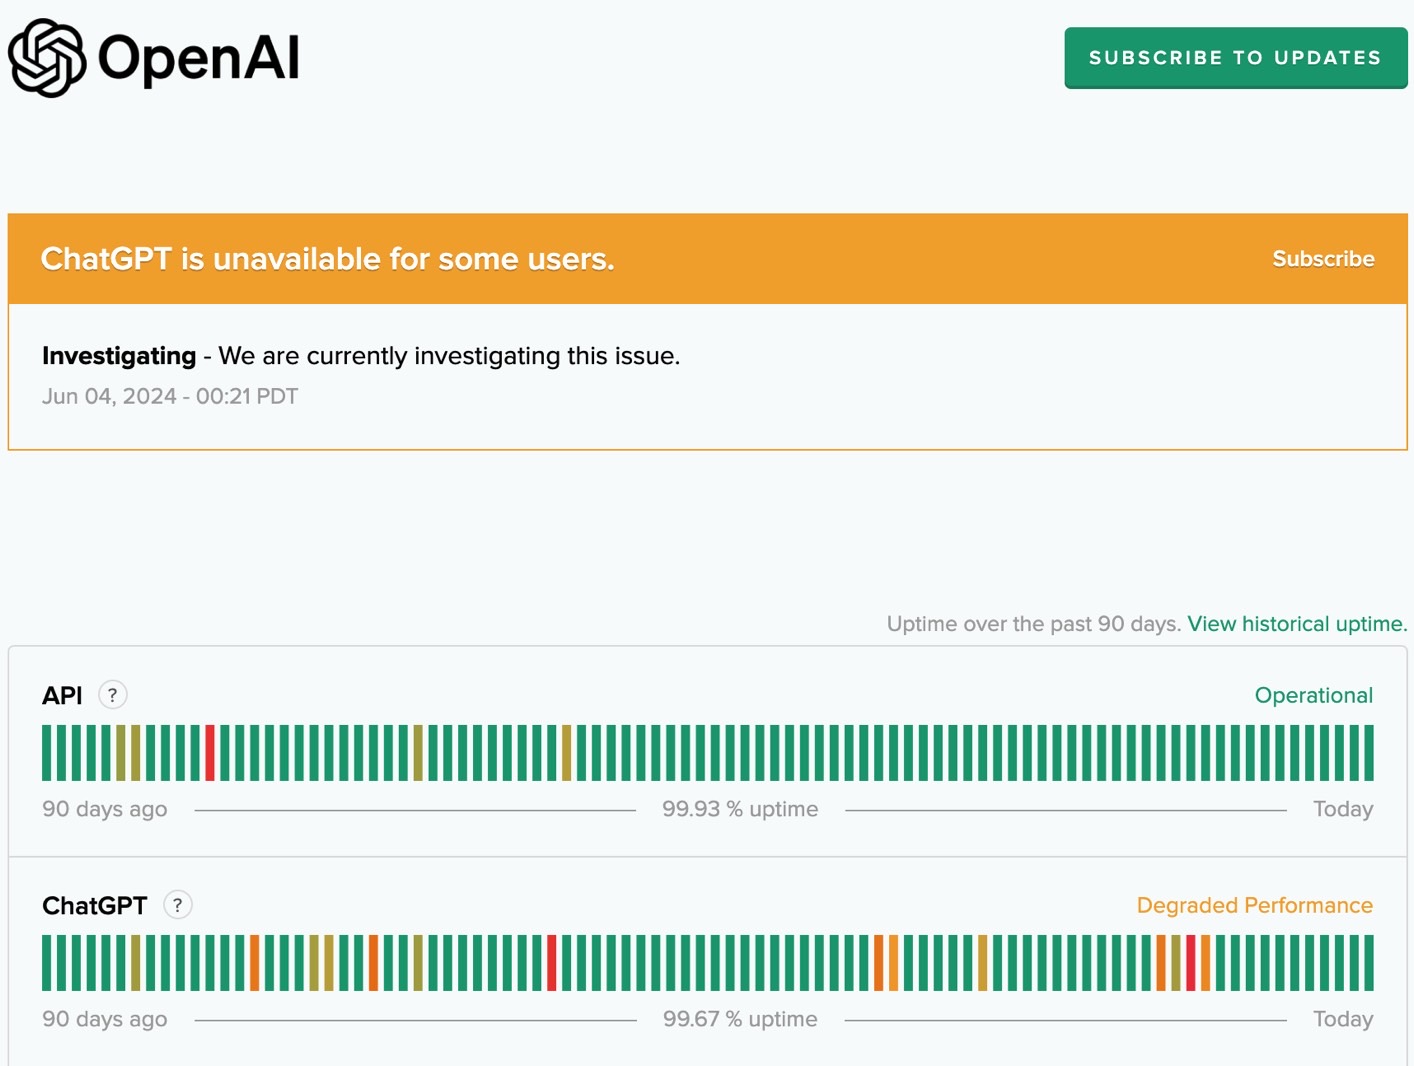The image size is (1414, 1066).
Task: Click the first bar in the ChatGPT uptime chart
Action: (x=47, y=963)
